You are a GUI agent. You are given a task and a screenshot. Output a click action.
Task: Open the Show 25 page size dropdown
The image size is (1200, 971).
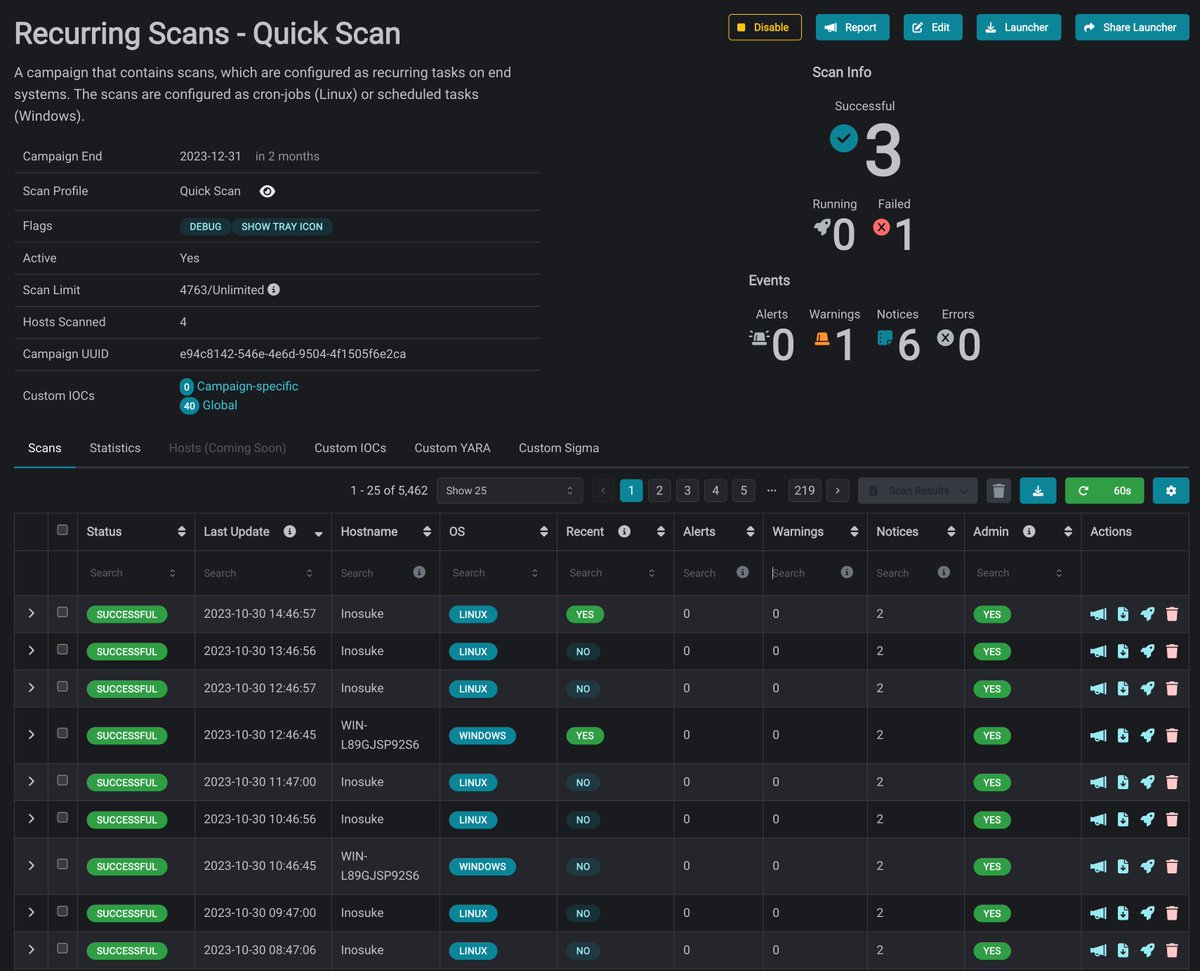coord(509,490)
